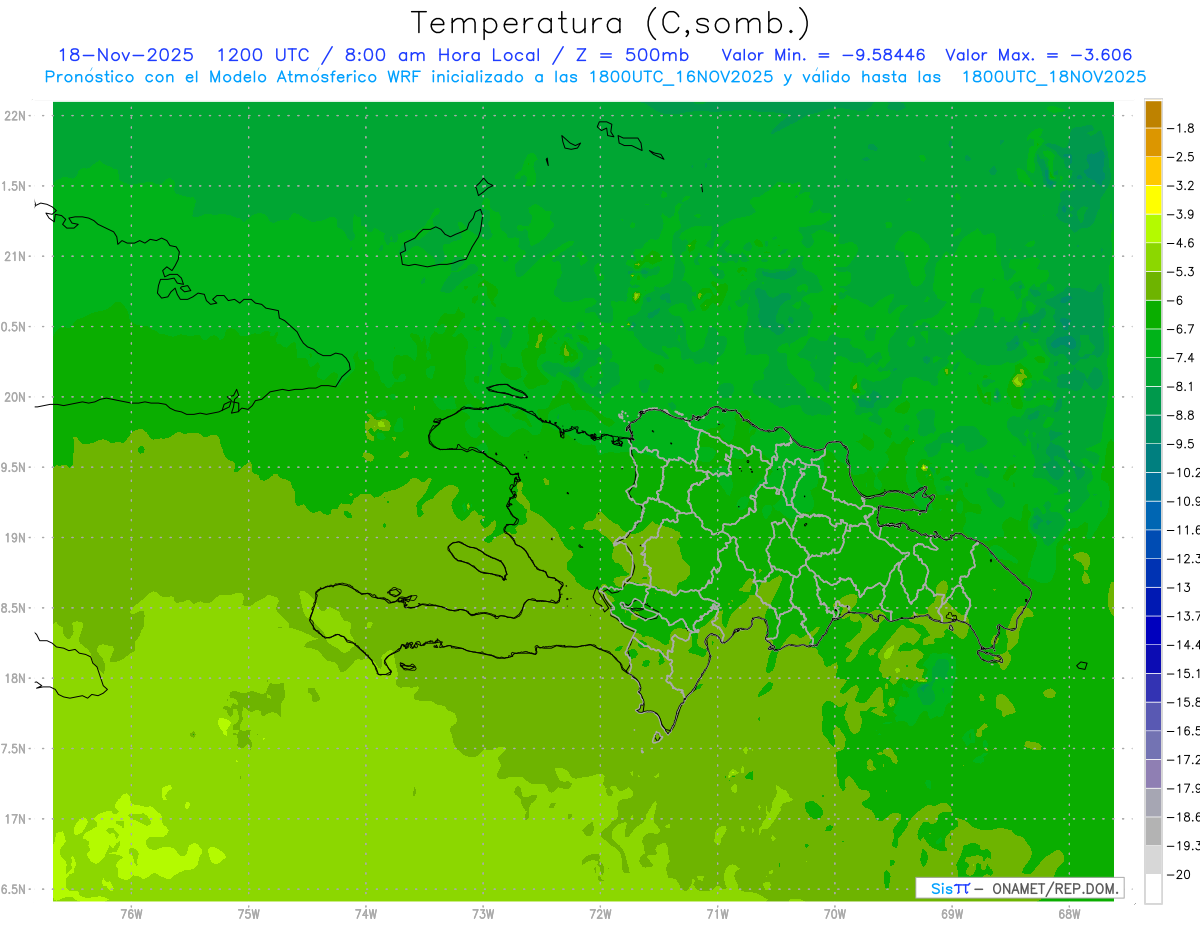The height and width of the screenshot is (927, 1200).
Task: Click the '21N' latitude label
Action: pos(16,257)
